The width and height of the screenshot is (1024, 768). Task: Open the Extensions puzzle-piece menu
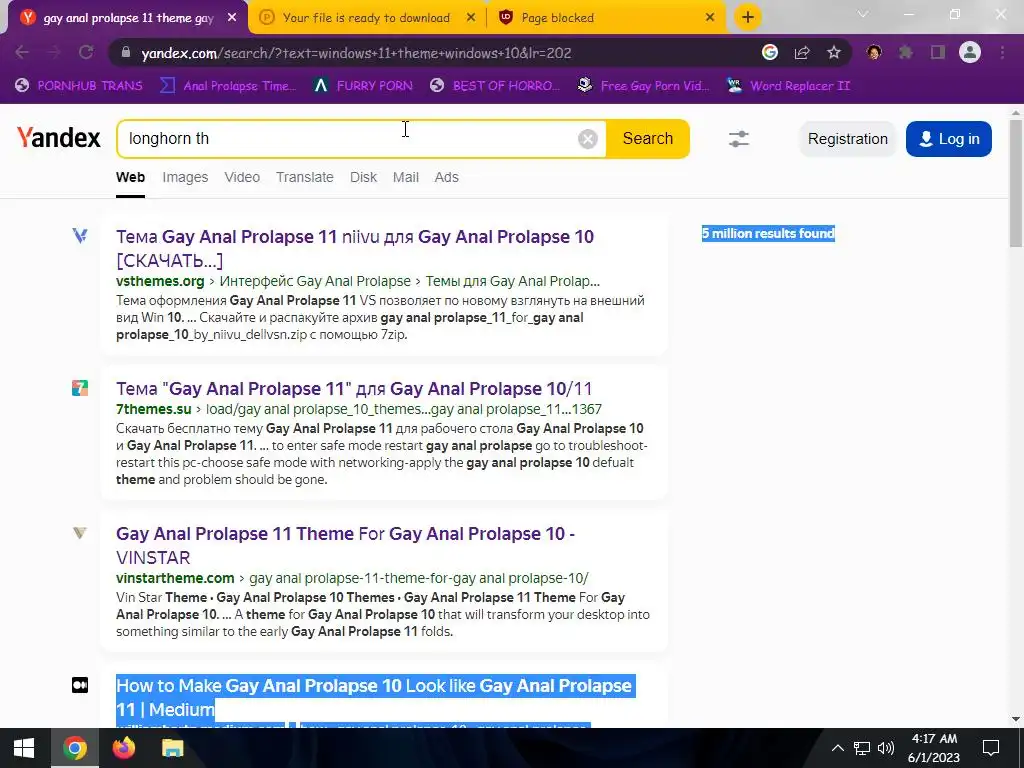point(906,53)
